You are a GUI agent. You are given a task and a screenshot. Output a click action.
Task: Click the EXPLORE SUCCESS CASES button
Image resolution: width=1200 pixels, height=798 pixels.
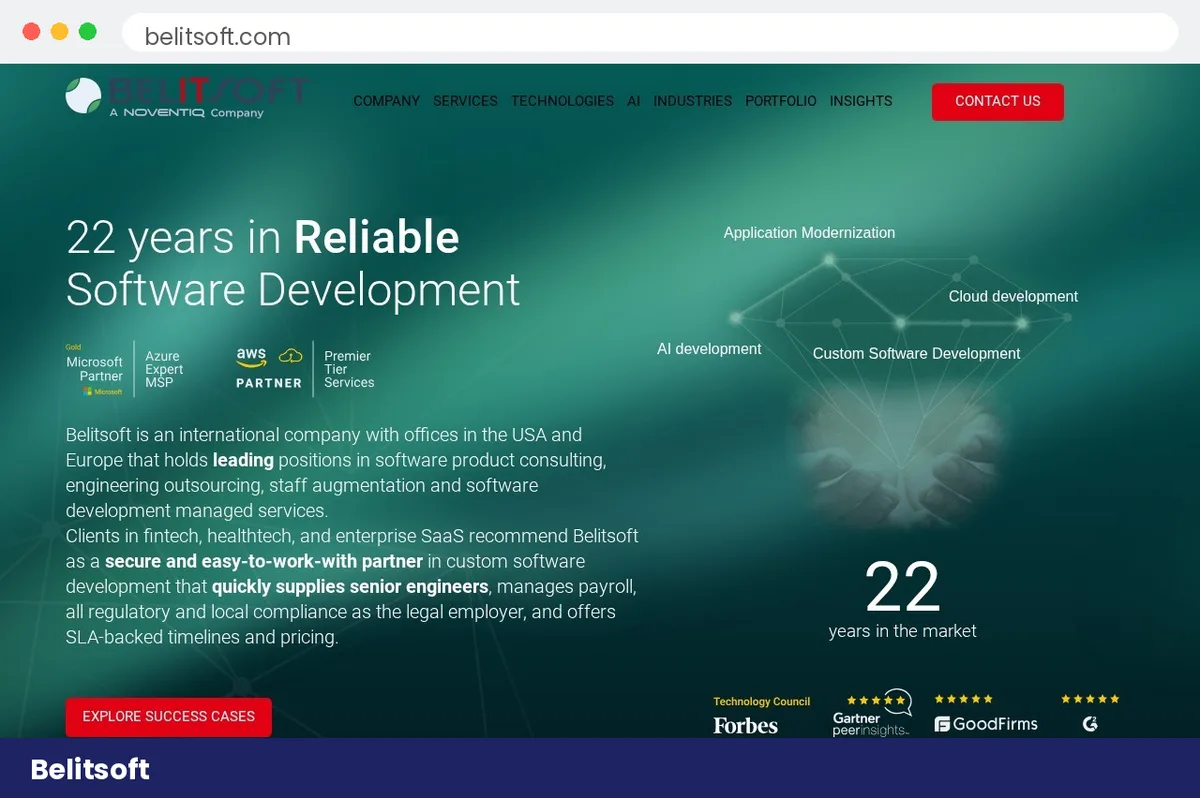click(x=168, y=717)
